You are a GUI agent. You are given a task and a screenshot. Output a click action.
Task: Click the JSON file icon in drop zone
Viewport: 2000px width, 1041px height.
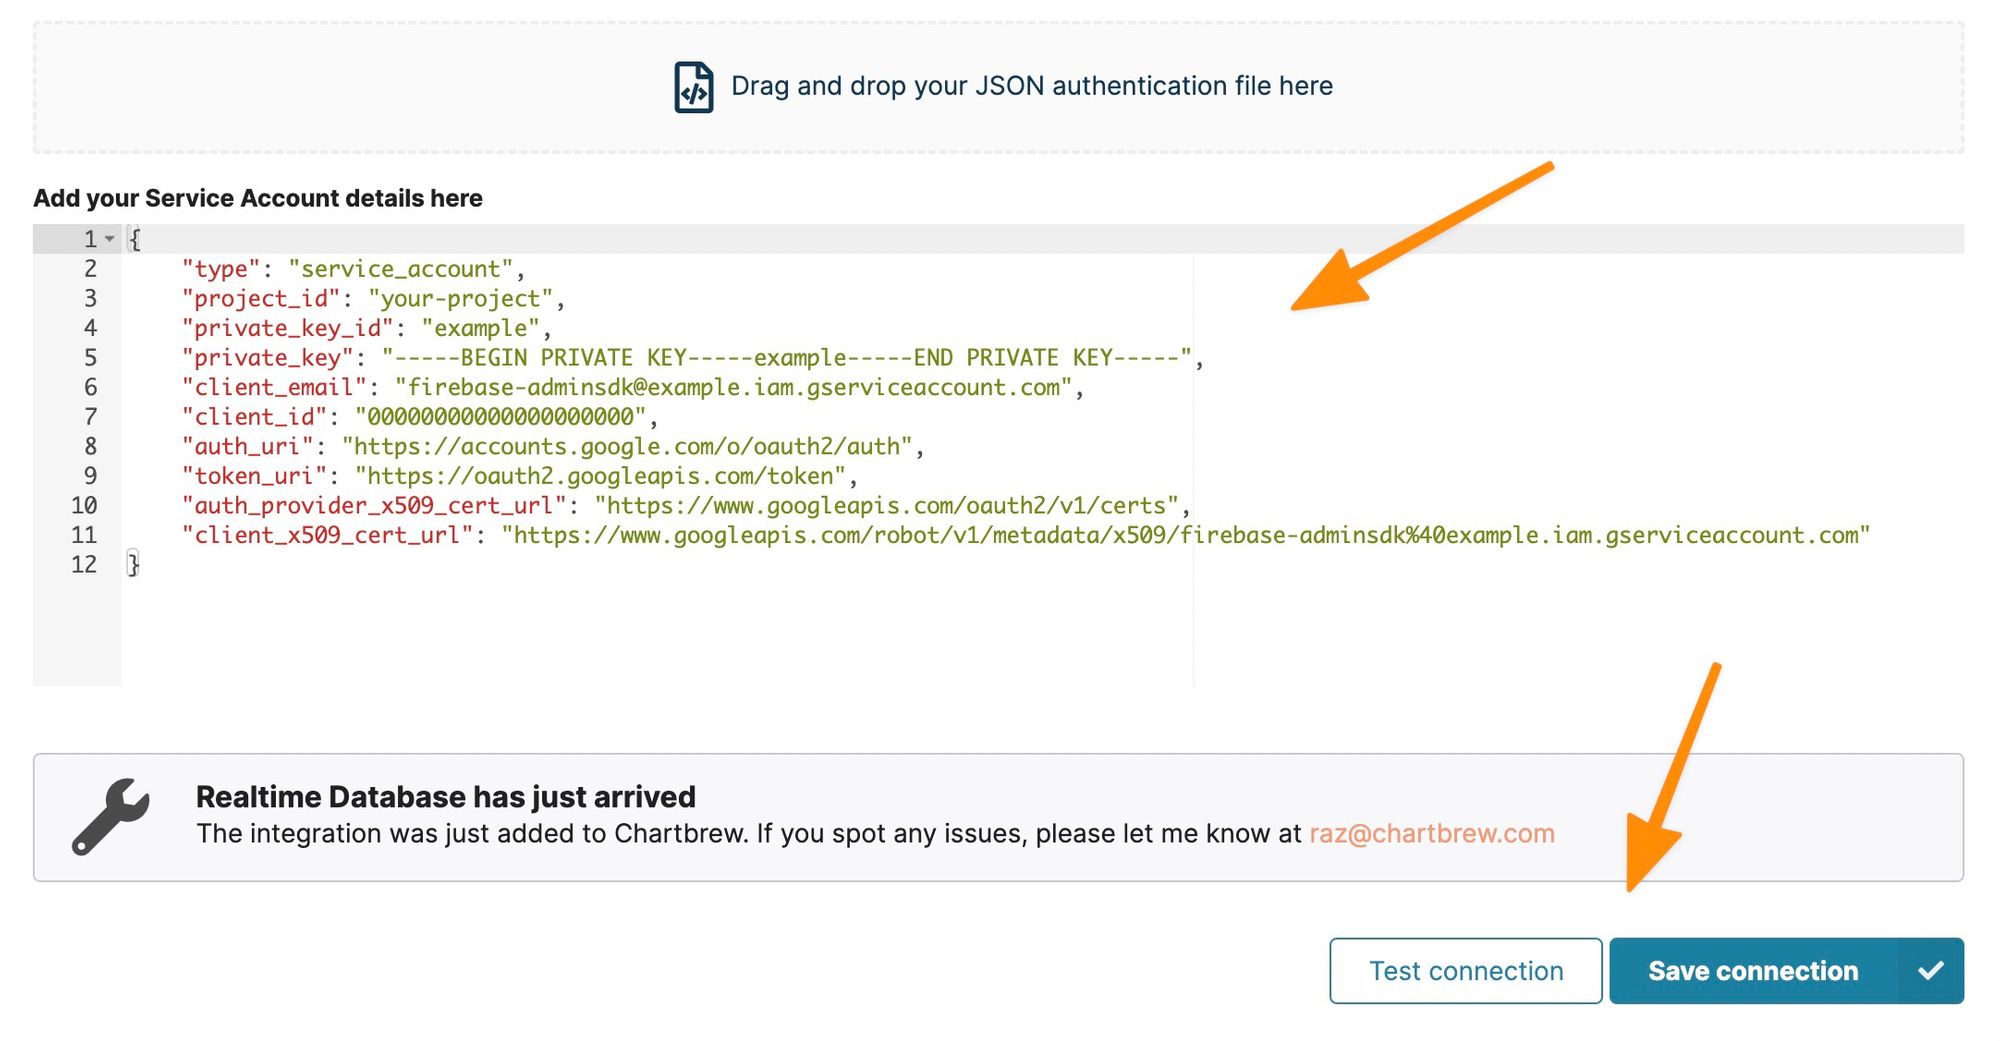[x=693, y=87]
